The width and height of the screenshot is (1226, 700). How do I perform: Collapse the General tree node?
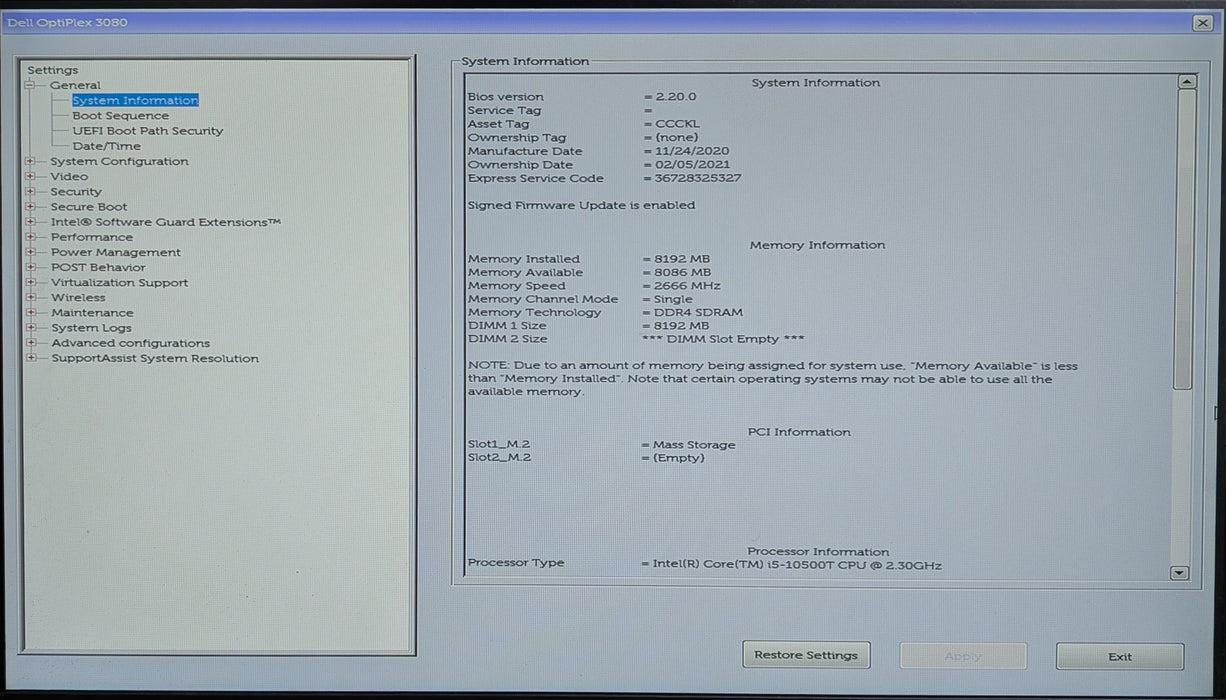click(x=31, y=85)
